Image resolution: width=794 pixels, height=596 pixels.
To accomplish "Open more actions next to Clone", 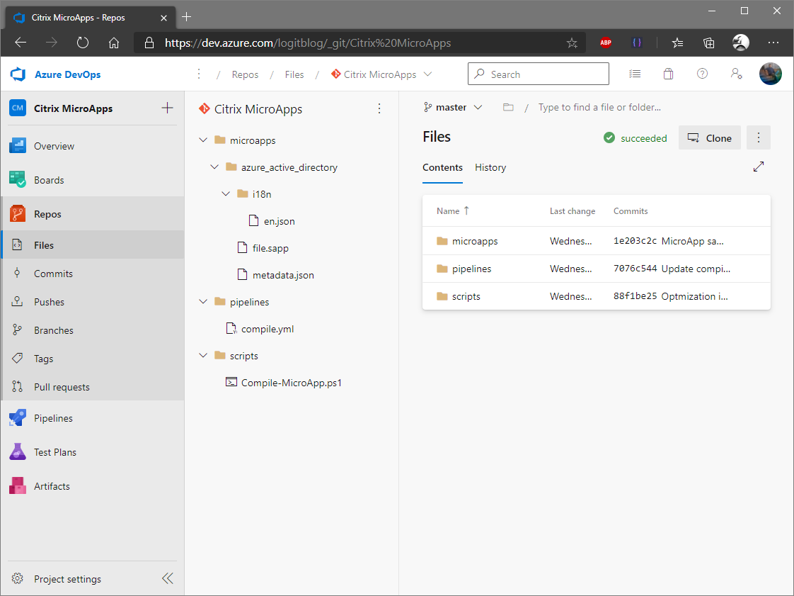I will (759, 138).
